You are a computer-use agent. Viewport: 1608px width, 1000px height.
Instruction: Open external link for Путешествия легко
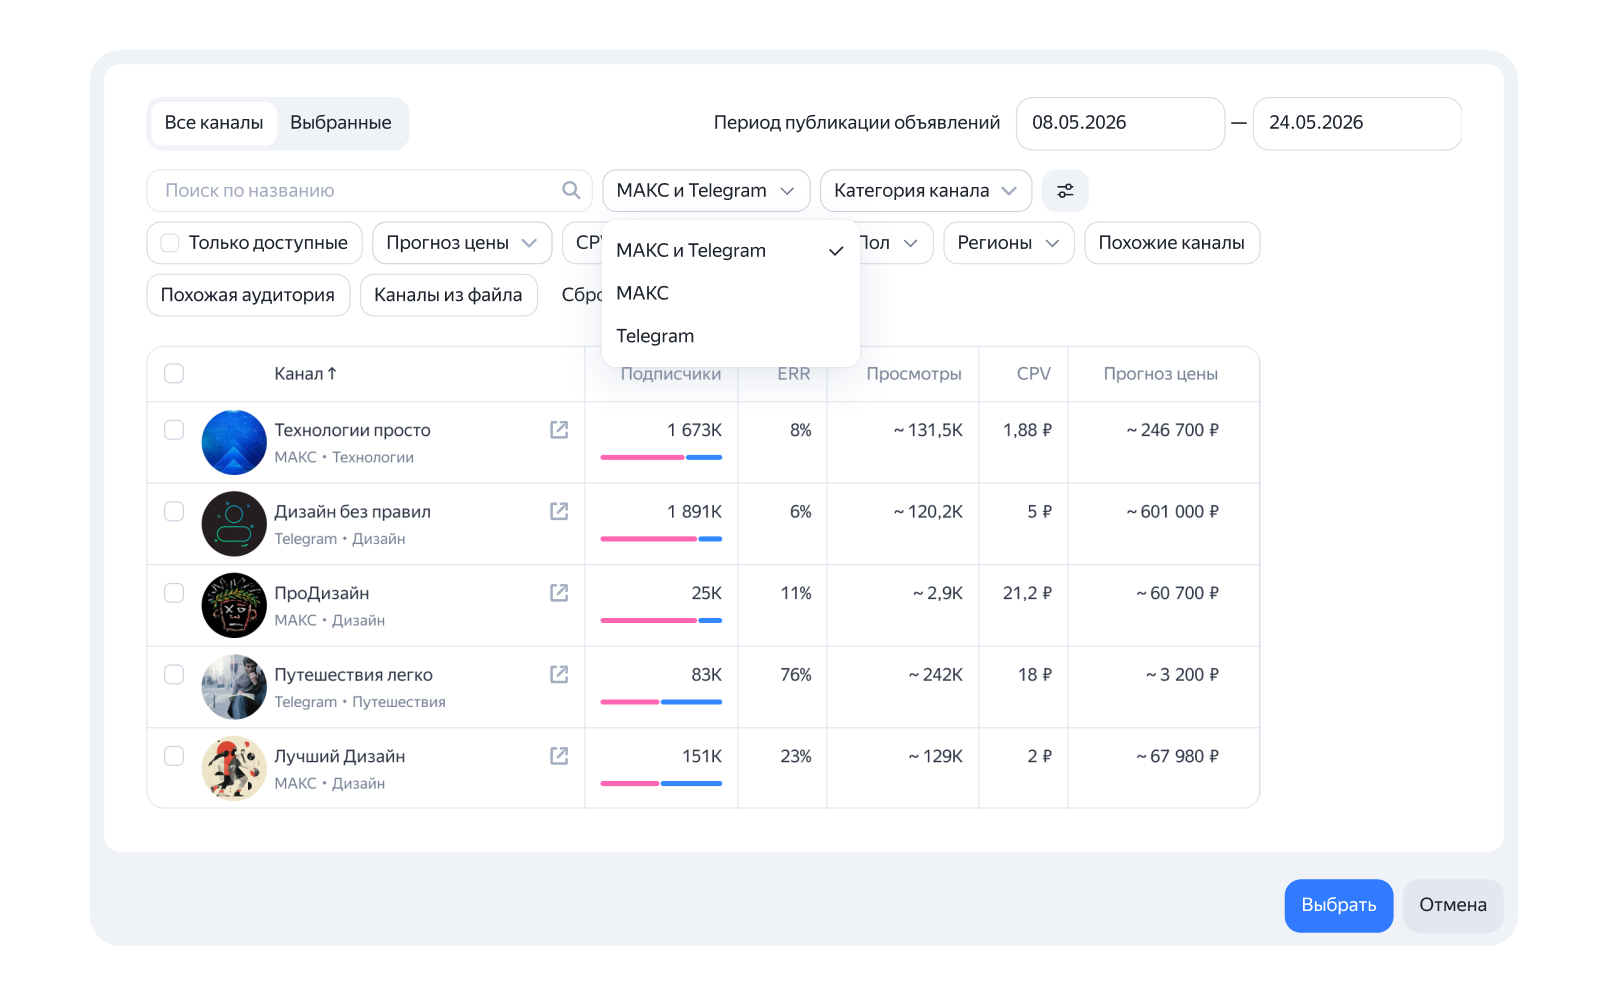pos(559,674)
